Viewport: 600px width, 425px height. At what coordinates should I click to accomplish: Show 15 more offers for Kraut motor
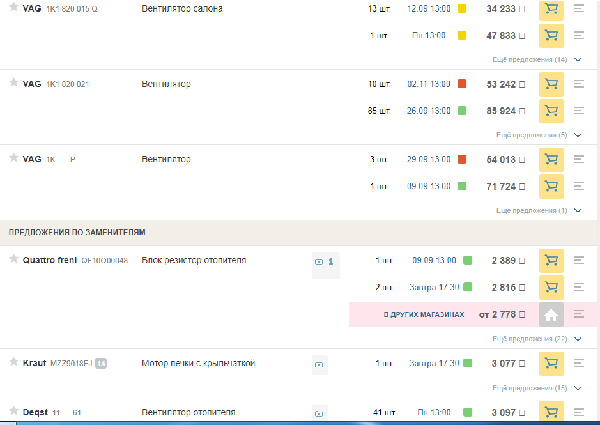tap(531, 388)
